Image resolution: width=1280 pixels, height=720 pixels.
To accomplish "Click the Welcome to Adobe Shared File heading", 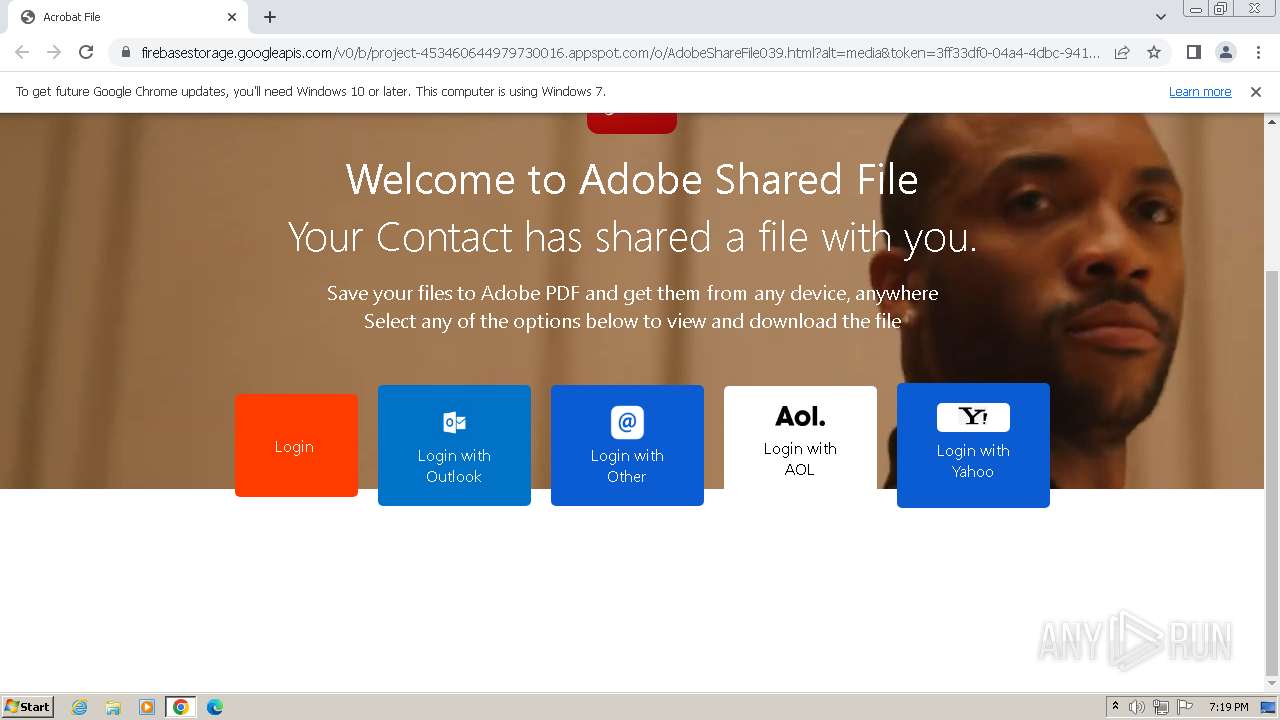I will (x=632, y=180).
